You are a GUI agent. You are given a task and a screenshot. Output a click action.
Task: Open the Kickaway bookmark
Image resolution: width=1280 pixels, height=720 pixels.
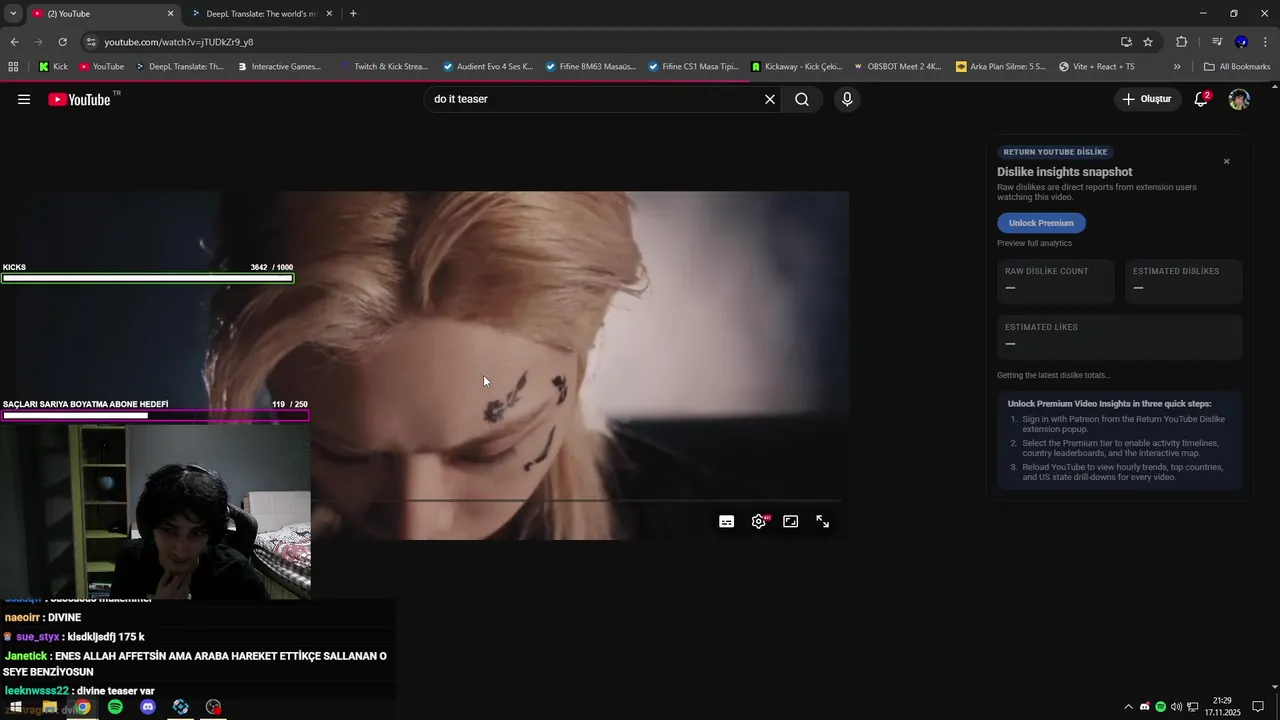796,67
